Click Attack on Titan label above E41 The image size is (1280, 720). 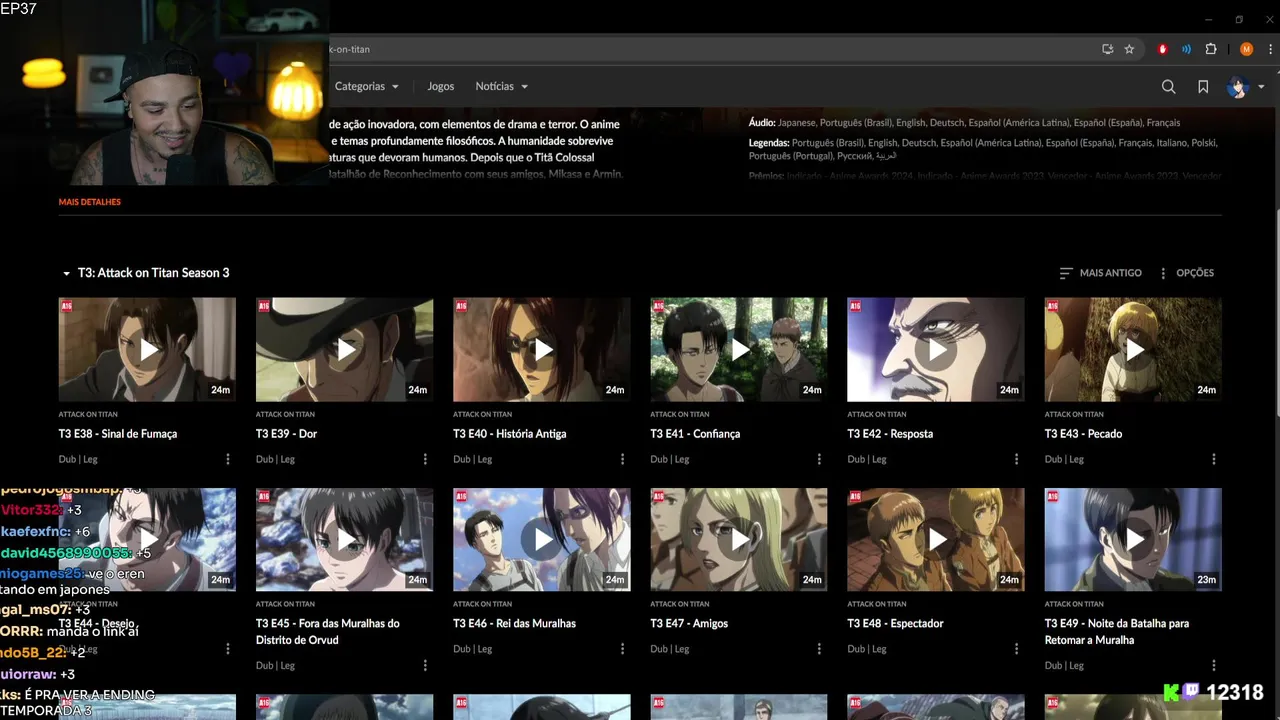click(x=680, y=414)
